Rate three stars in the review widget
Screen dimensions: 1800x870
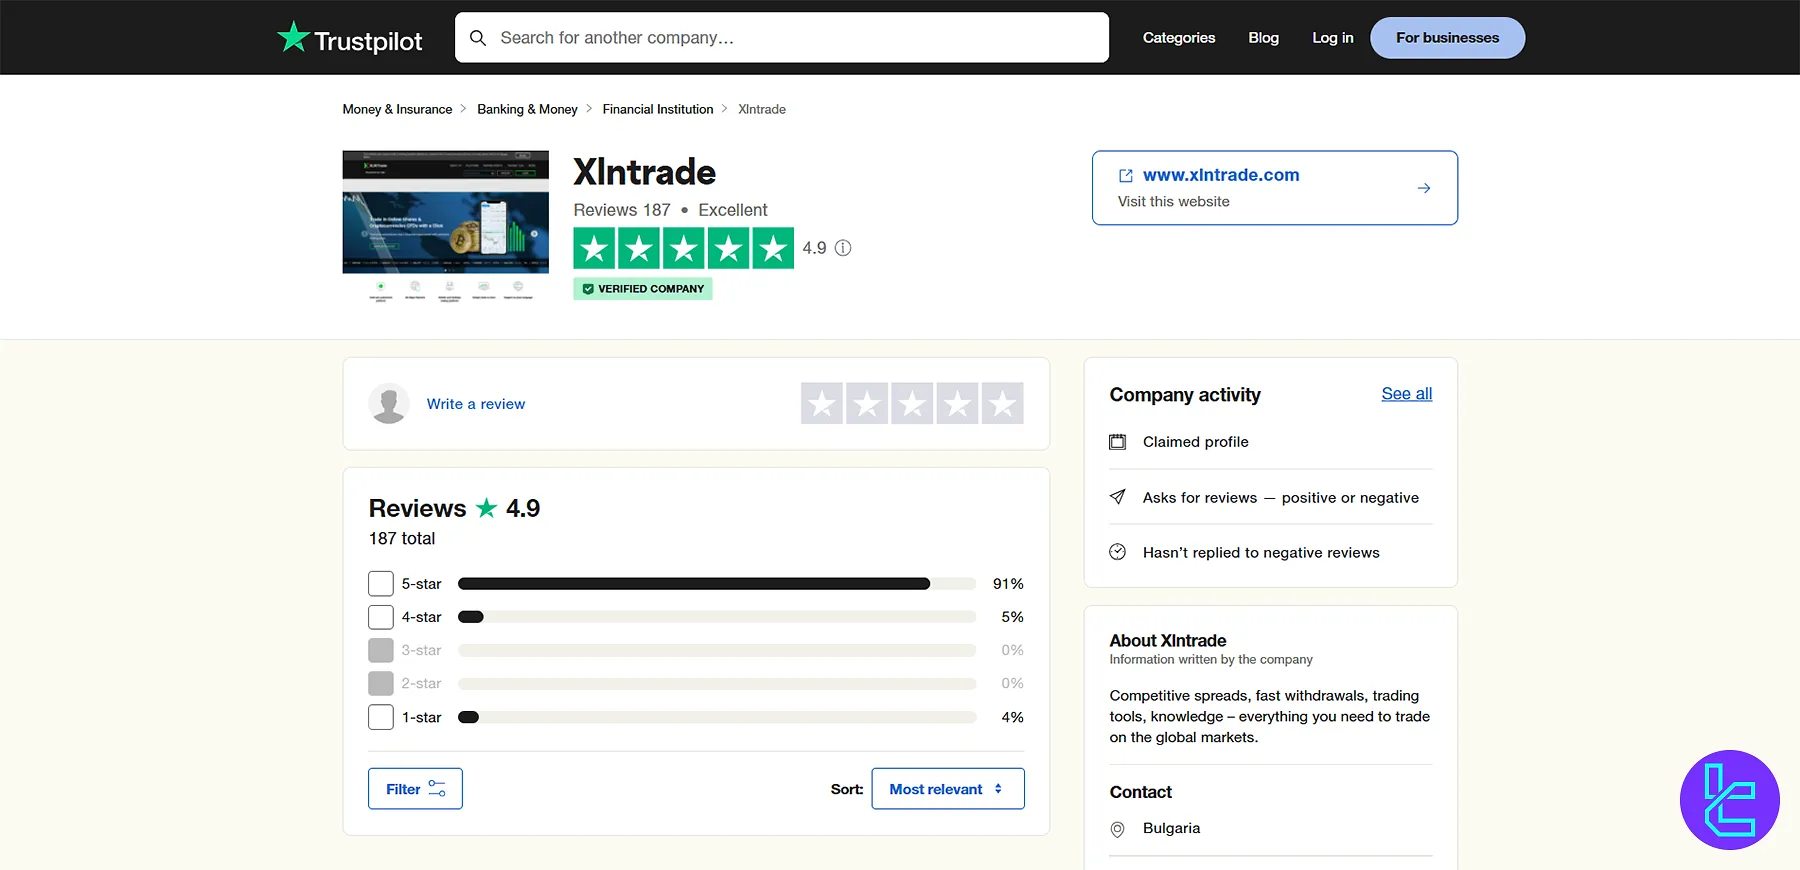click(912, 403)
